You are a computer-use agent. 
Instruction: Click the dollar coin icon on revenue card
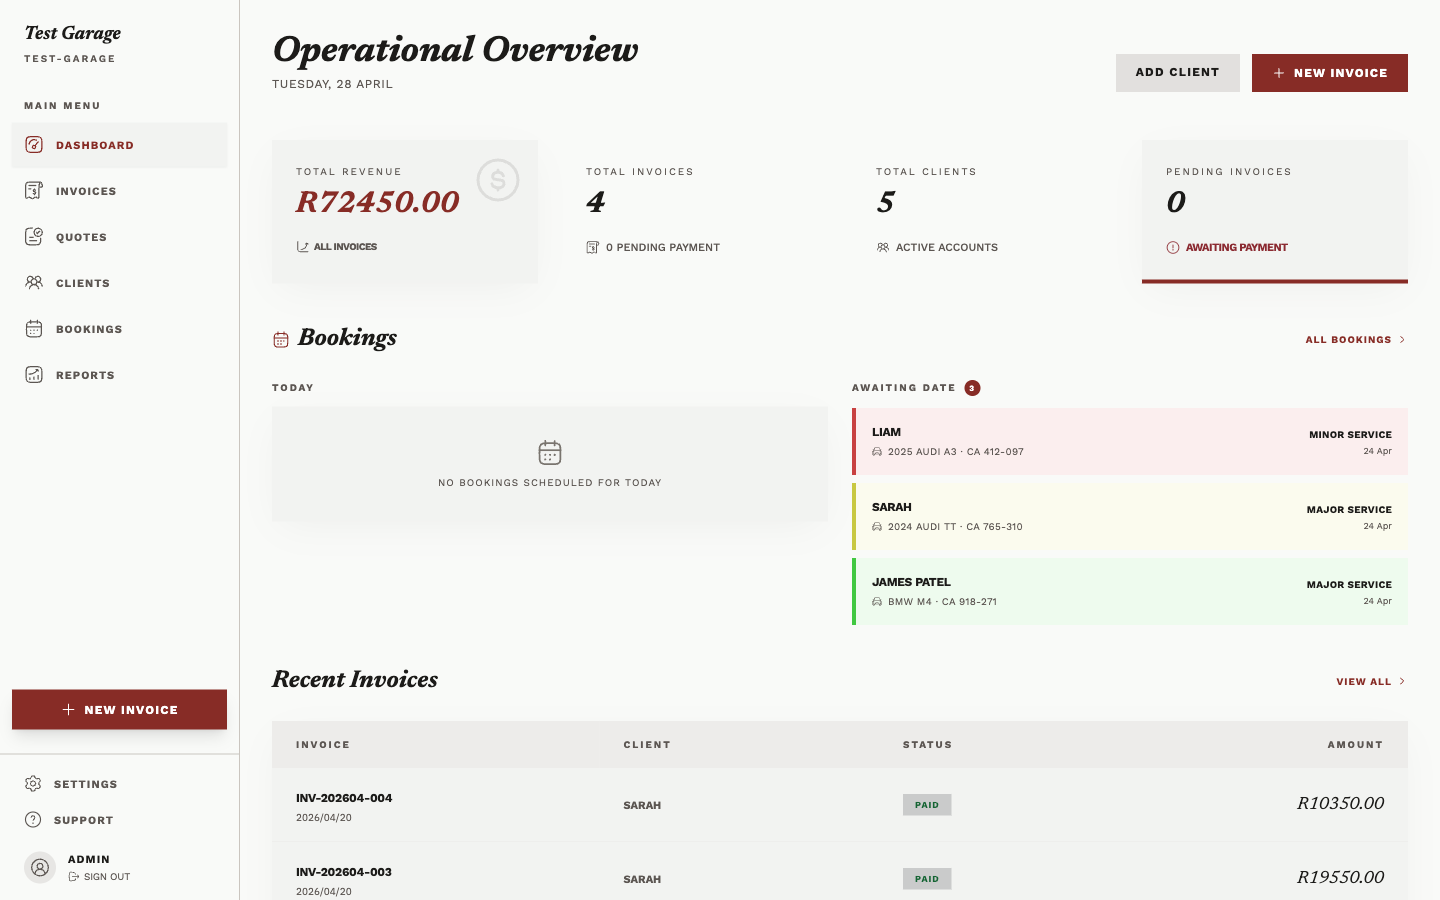click(x=498, y=181)
